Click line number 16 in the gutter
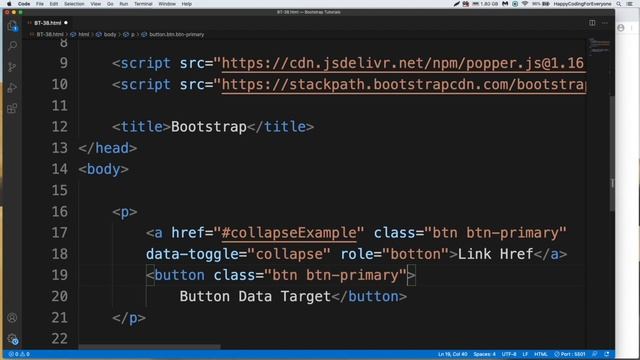 tap(60, 212)
